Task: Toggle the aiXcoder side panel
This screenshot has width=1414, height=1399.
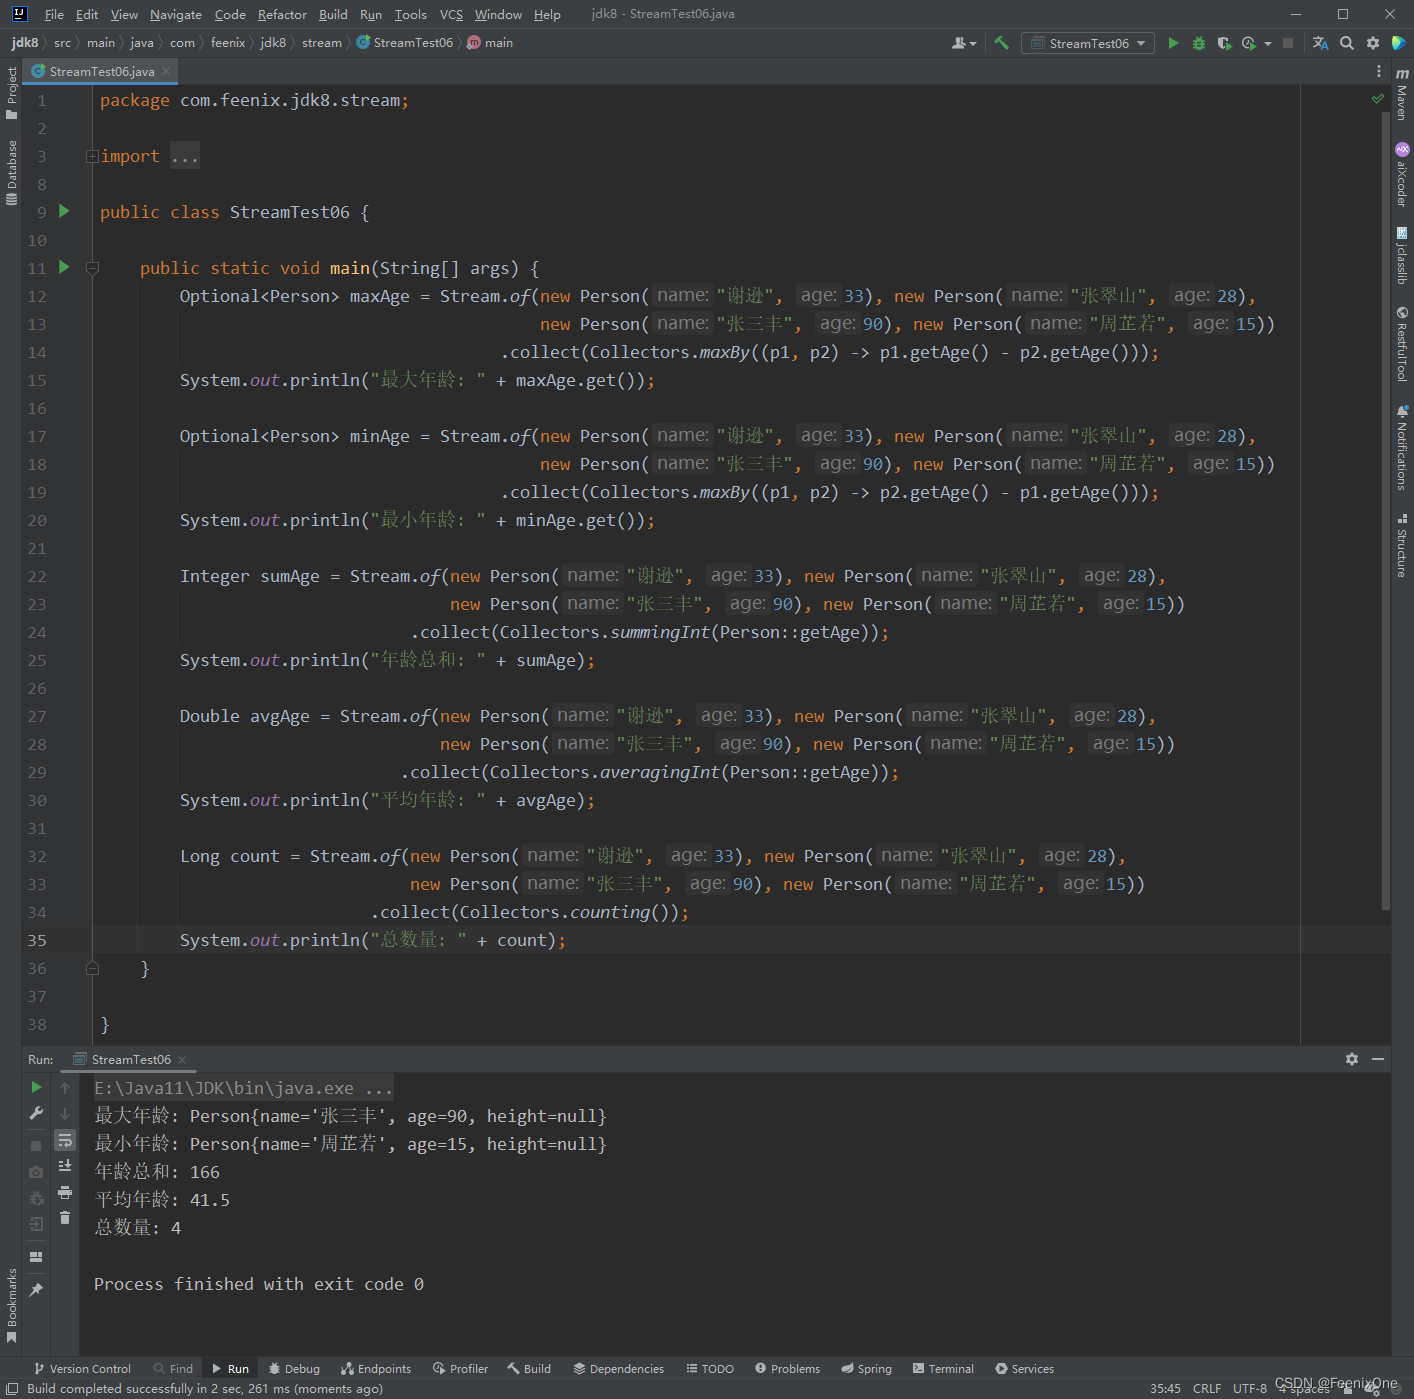Action: [x=1402, y=175]
